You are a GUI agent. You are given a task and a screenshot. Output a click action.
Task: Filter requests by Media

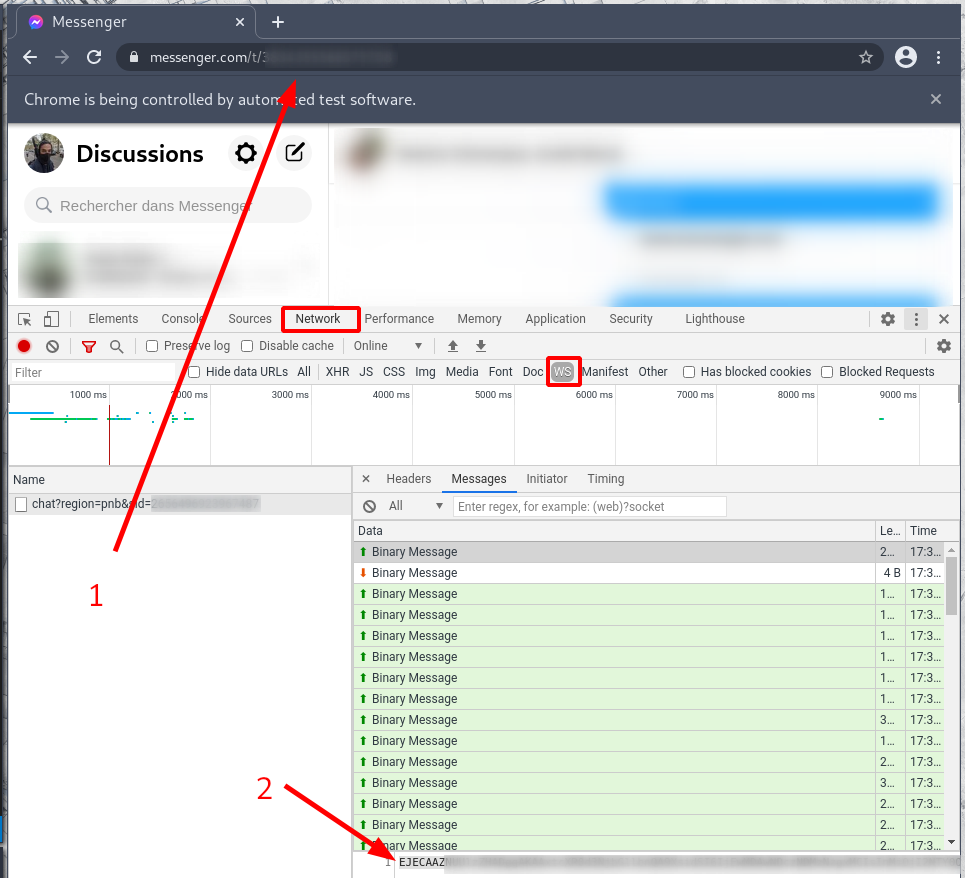pos(462,372)
